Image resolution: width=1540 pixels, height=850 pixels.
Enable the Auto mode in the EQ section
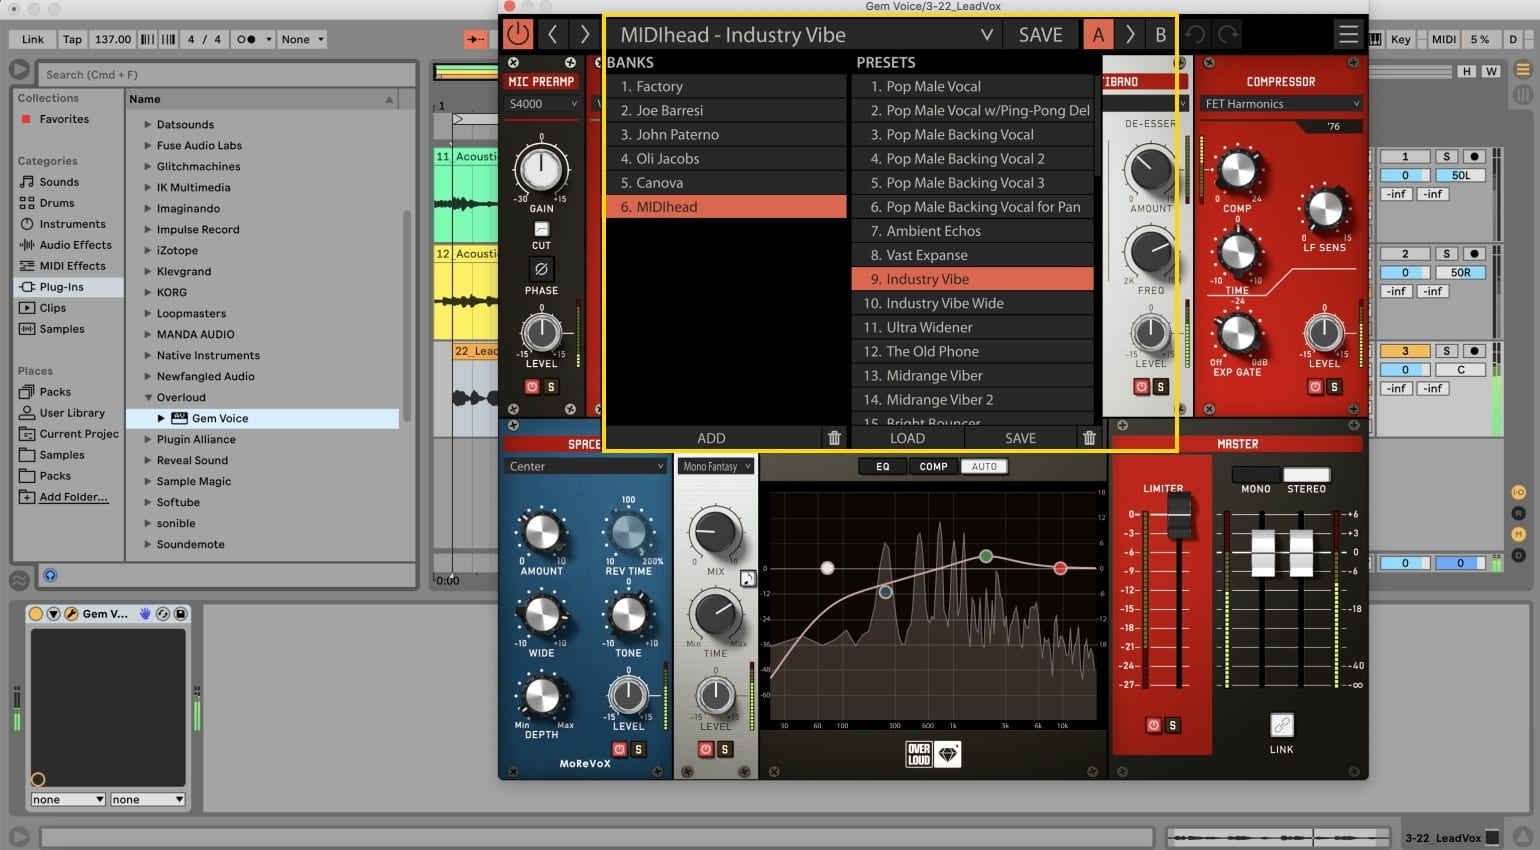point(984,466)
